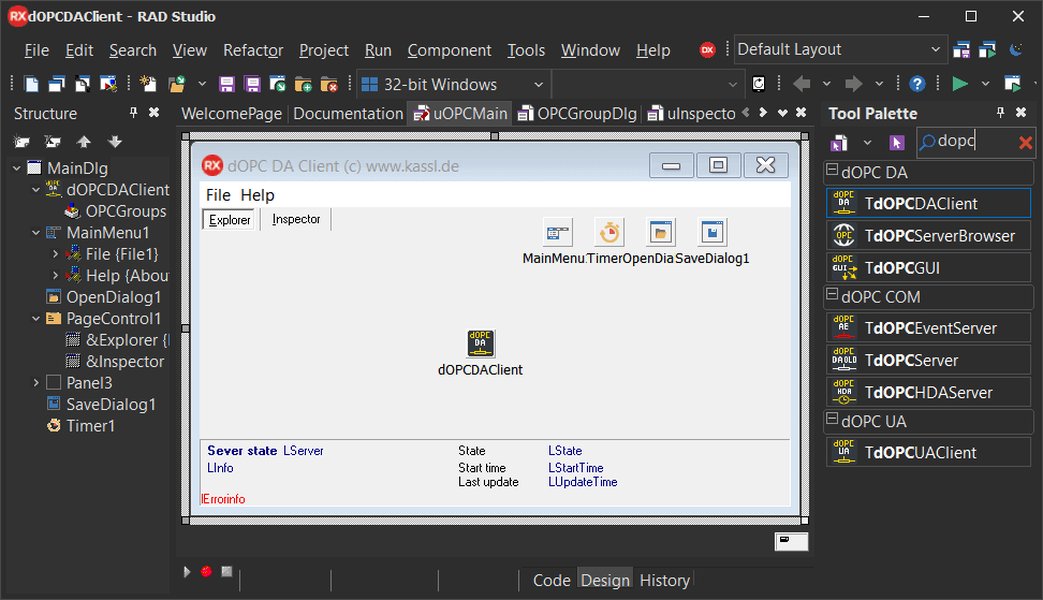This screenshot has height=600, width=1043.
Task: Open dropdown arrow beside Run button
Action: (x=986, y=84)
